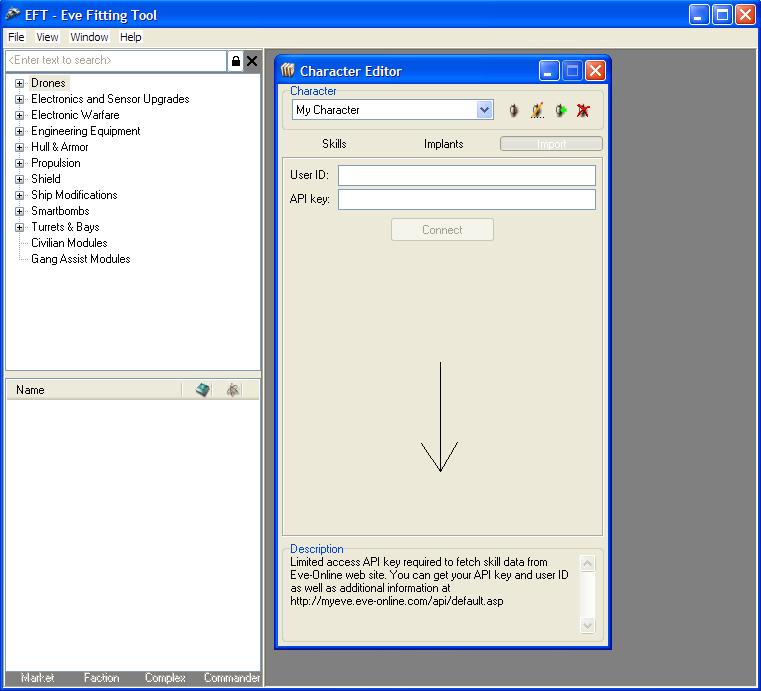Expand the Drones tree node
Screen dimensions: 761x691
[19, 83]
